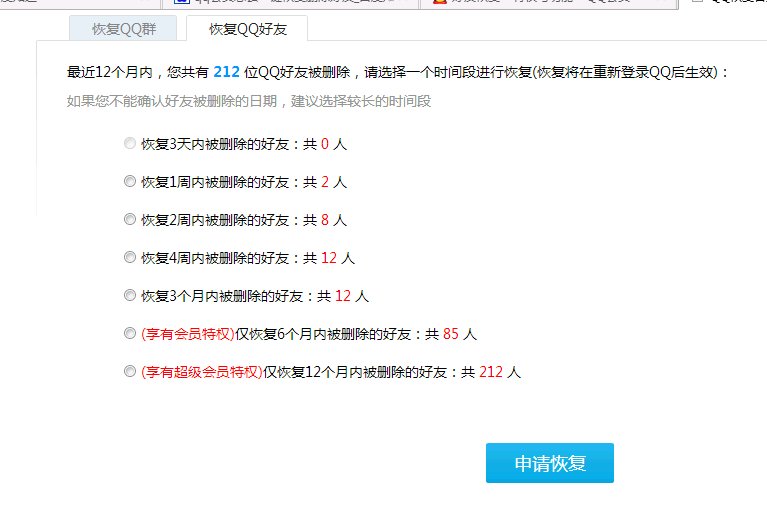This screenshot has height=511, width=767.
Task: Choose the 恢复1周内被删除的好友 radio option
Action: coord(130,181)
